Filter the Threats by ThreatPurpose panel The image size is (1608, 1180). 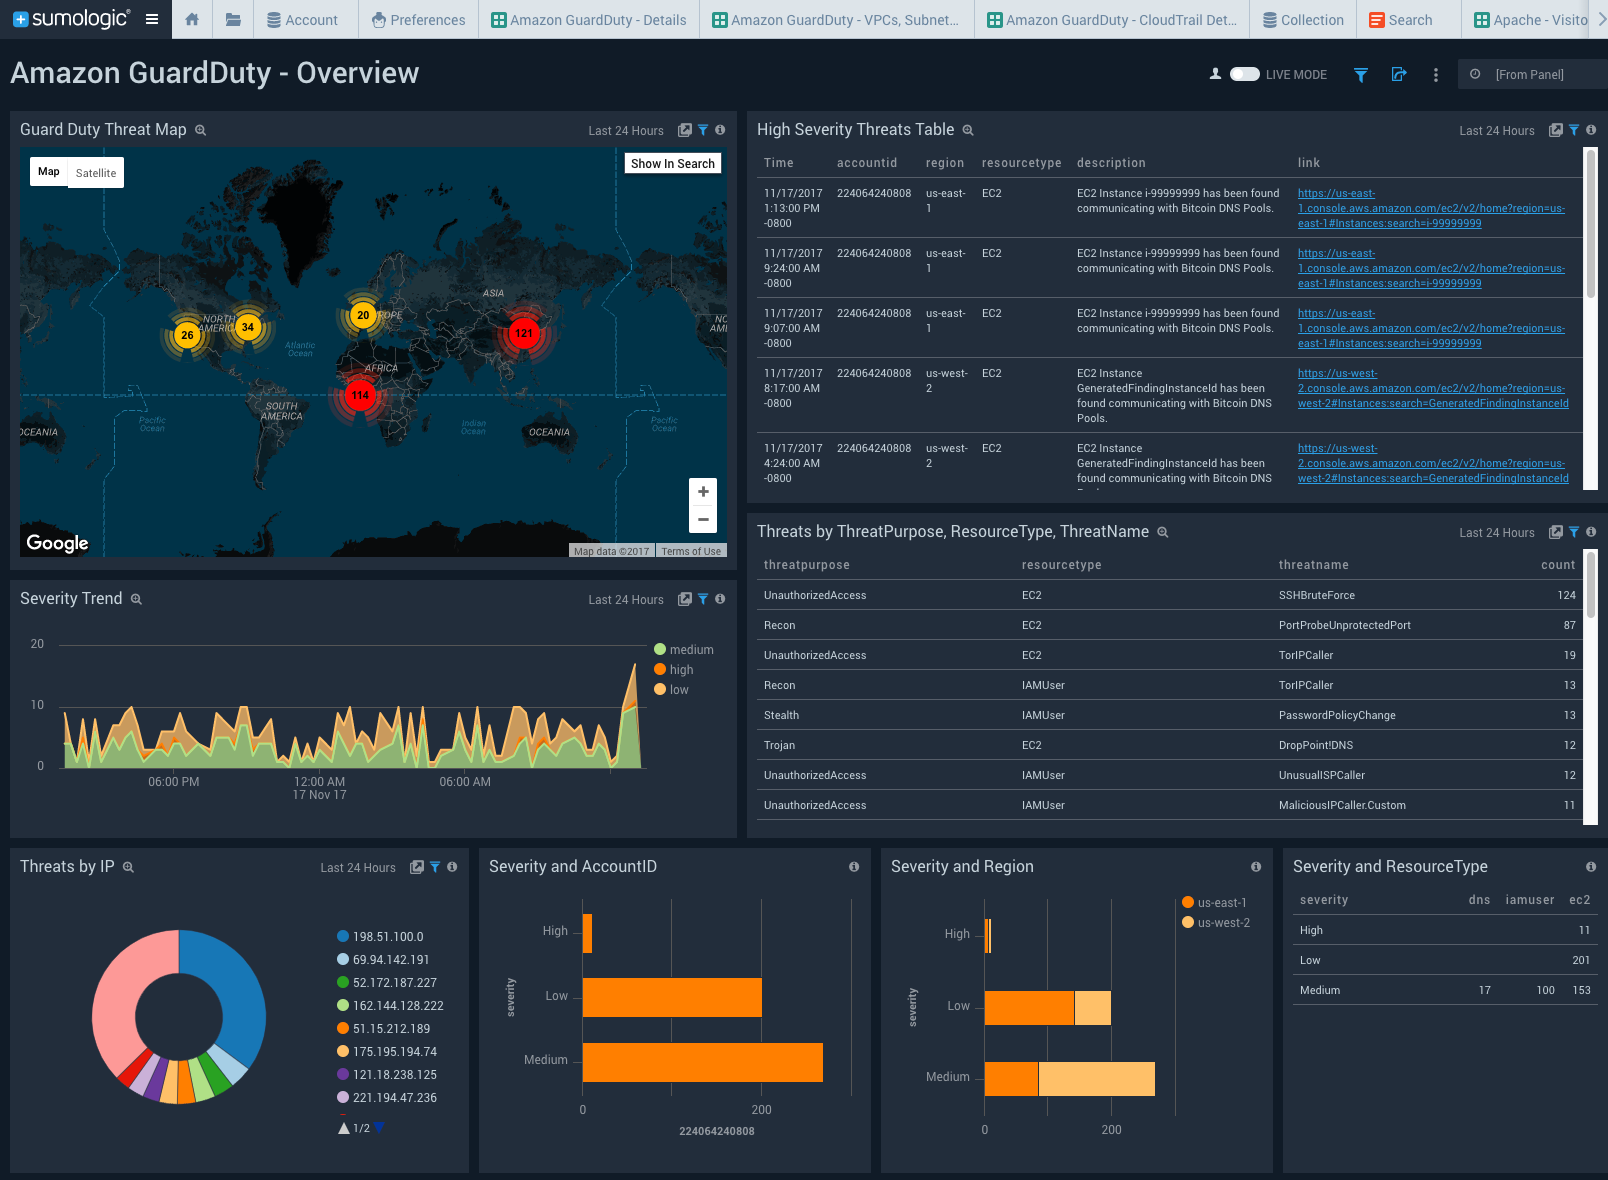click(x=1574, y=532)
